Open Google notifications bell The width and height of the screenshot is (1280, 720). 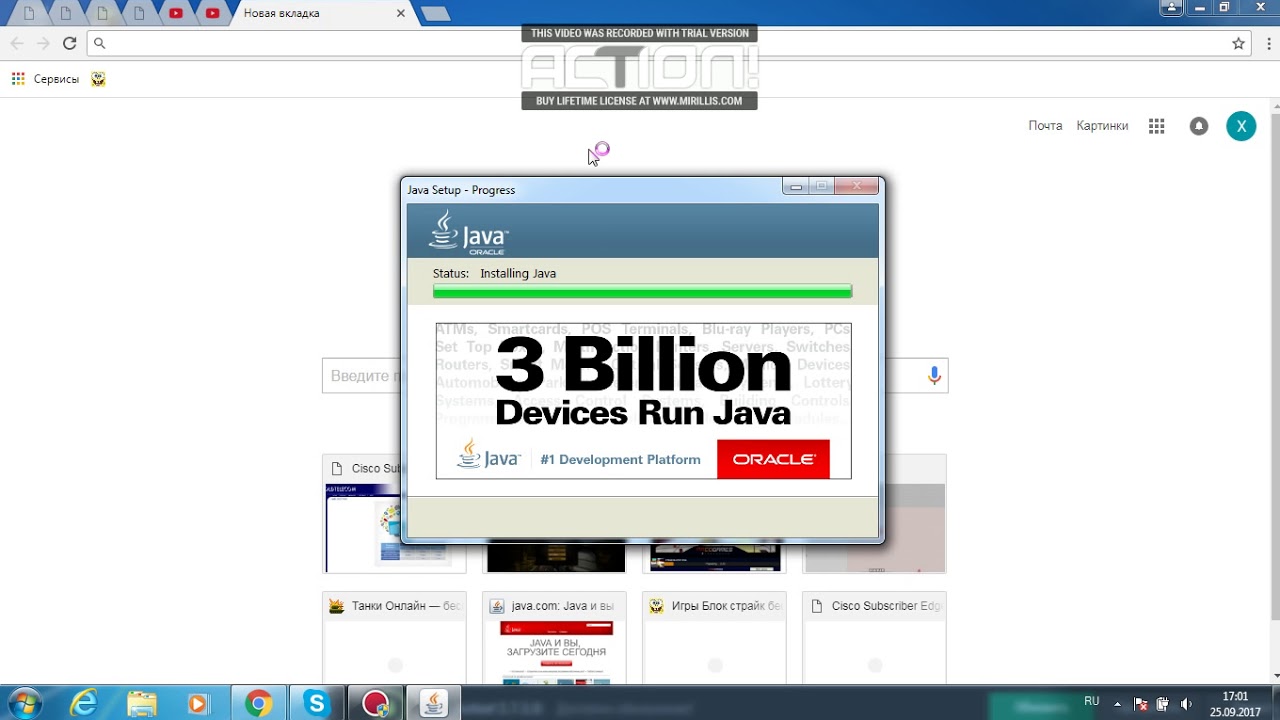[x=1198, y=126]
